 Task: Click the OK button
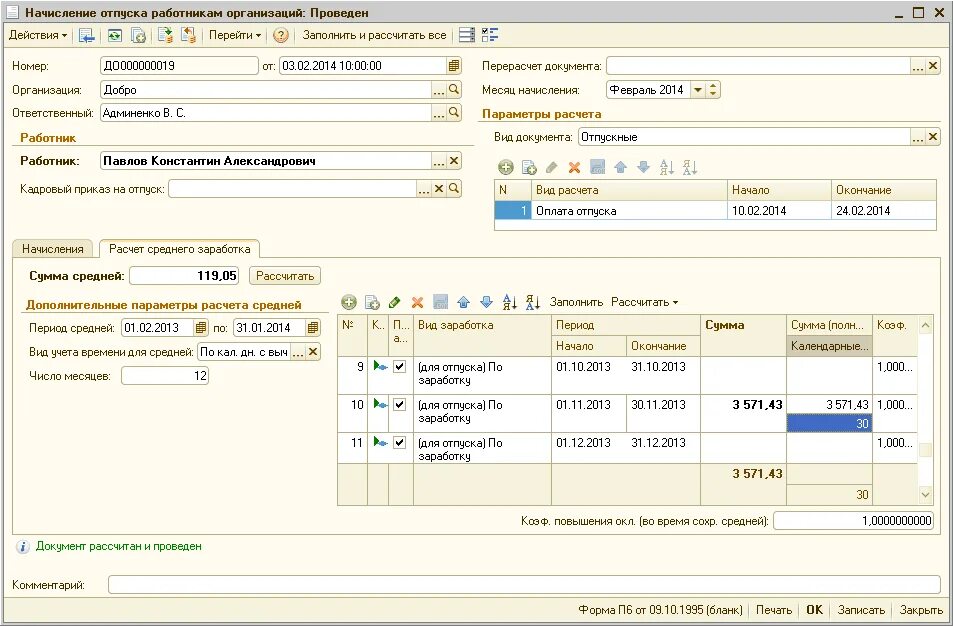pos(814,610)
